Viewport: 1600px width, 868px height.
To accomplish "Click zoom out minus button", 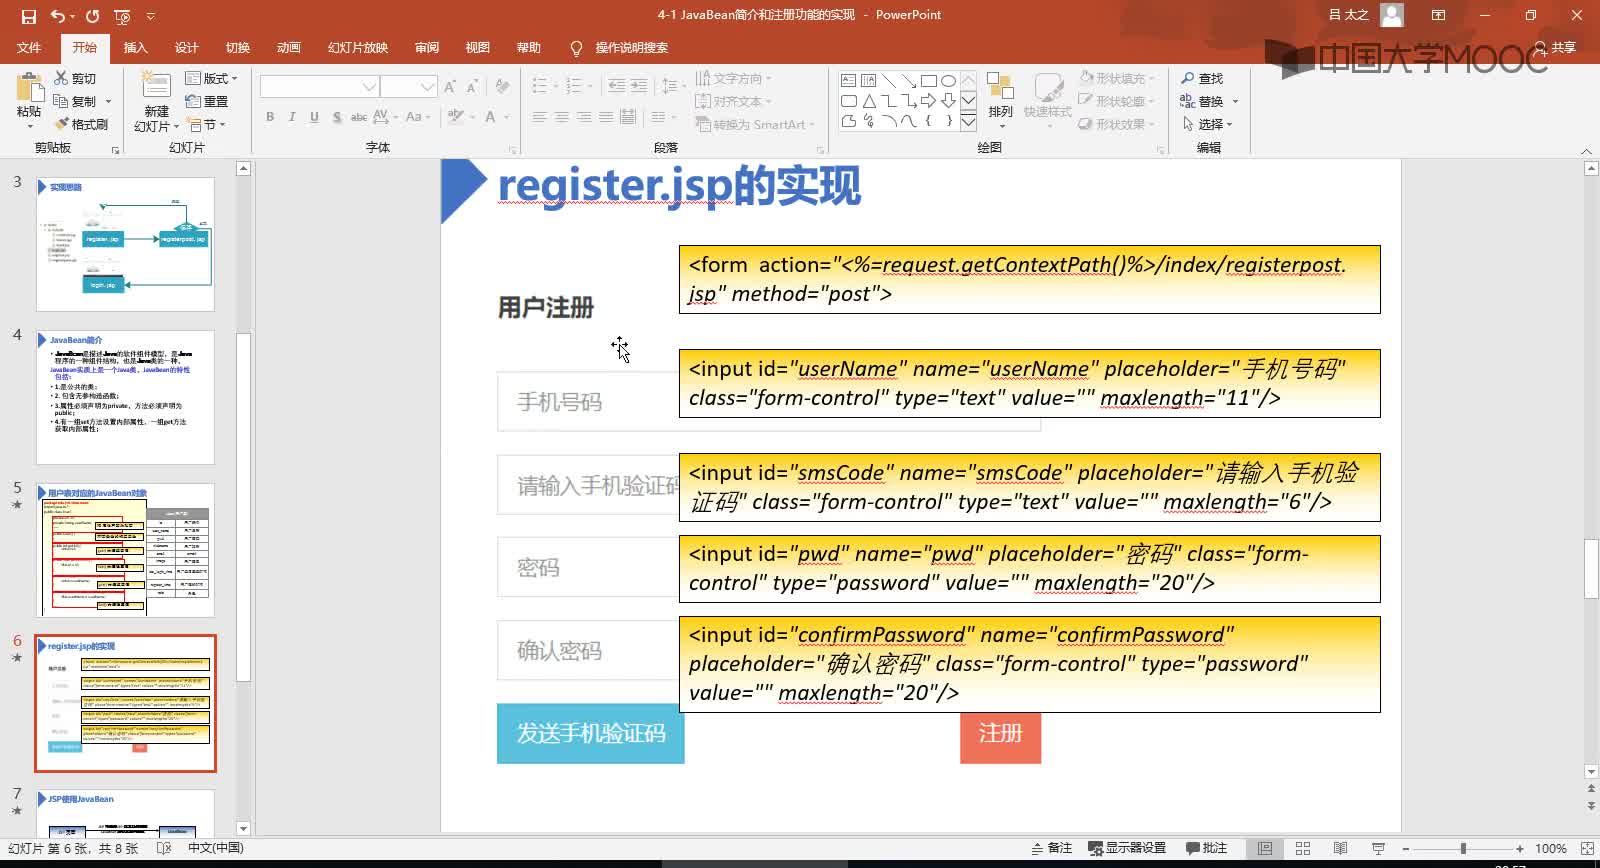I will (x=1404, y=848).
